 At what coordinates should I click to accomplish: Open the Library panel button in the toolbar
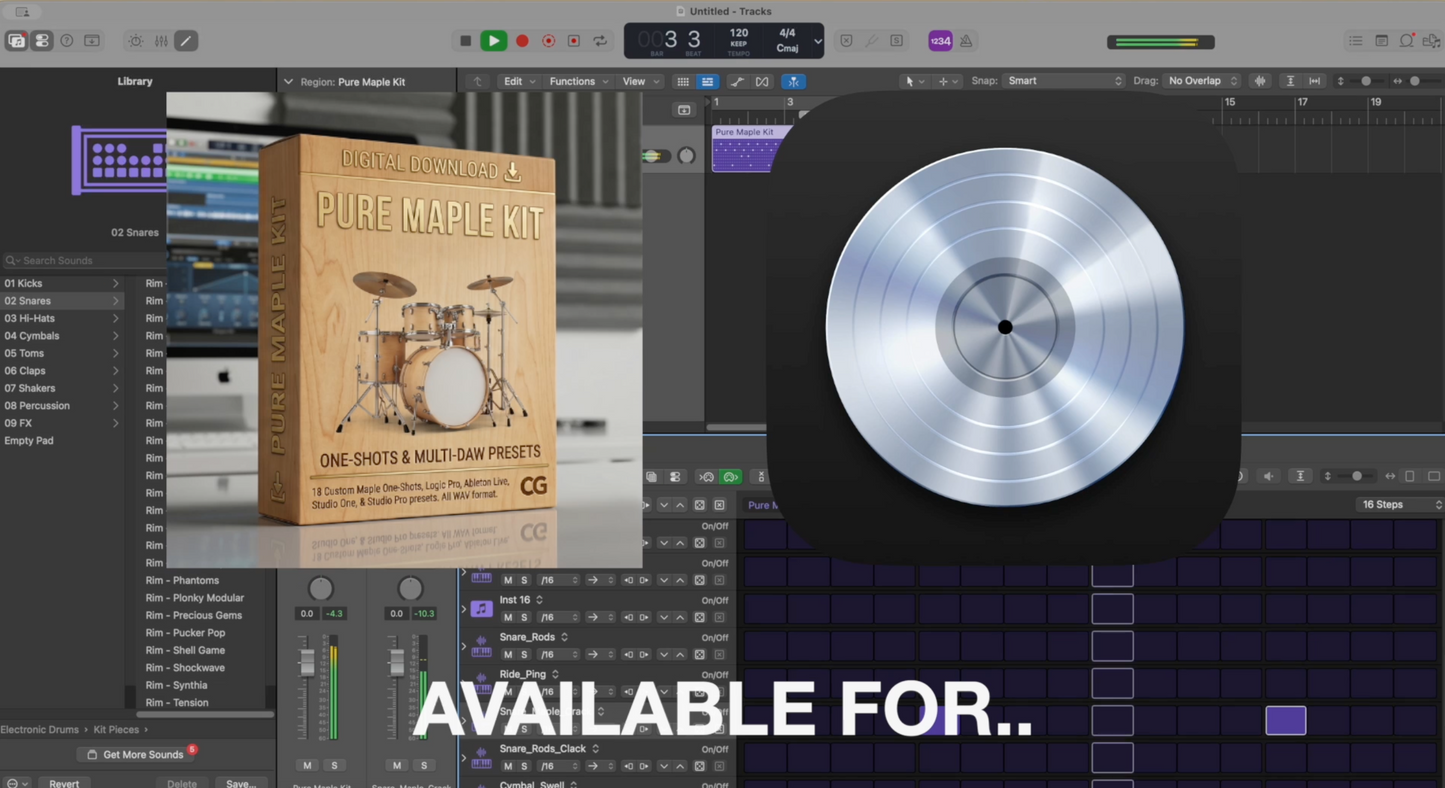(17, 41)
